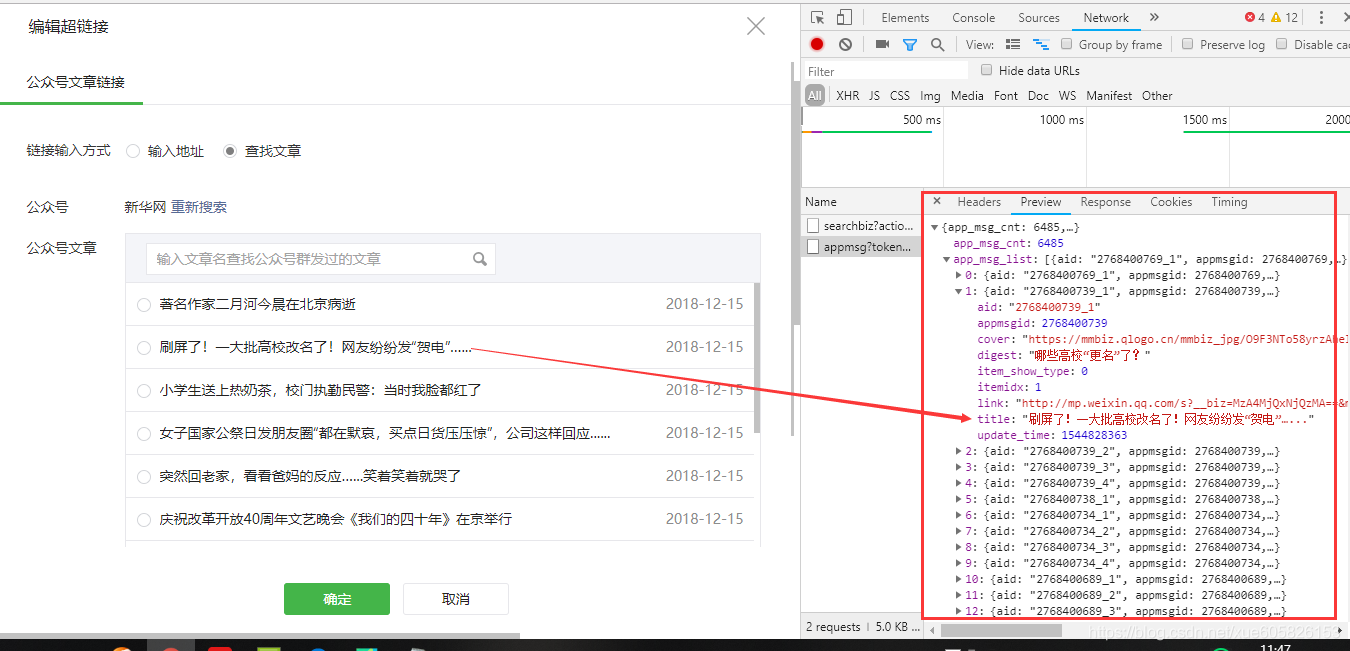Image resolution: width=1350 pixels, height=651 pixels.
Task: Switch to the Elements tab
Action: (x=905, y=17)
